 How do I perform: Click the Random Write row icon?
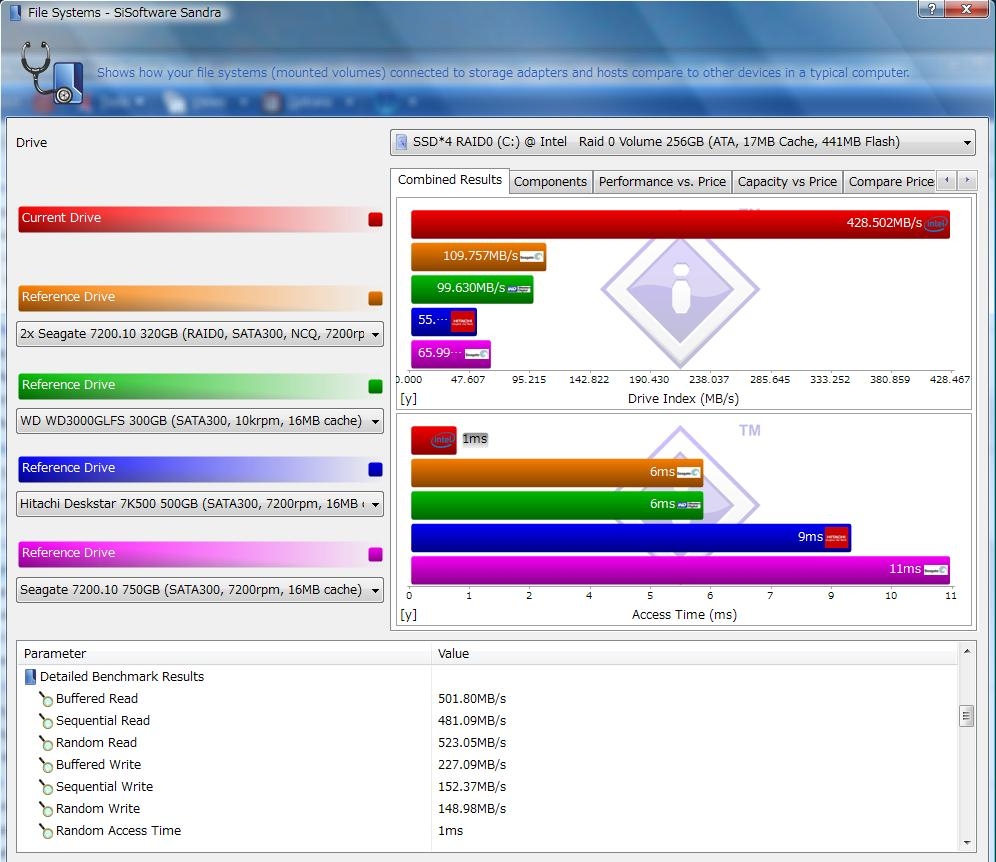click(46, 809)
